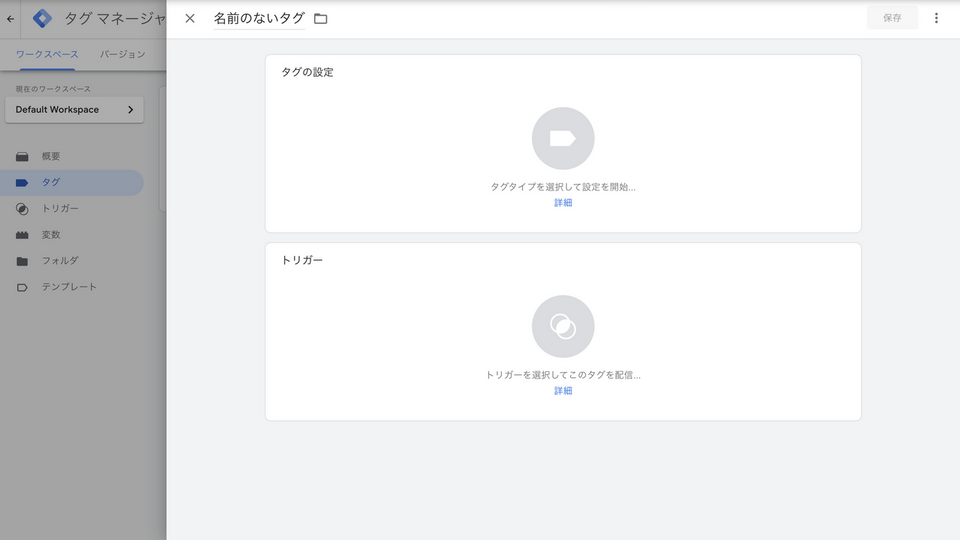
Task: Go back using the arrow icon
Action: [11, 18]
